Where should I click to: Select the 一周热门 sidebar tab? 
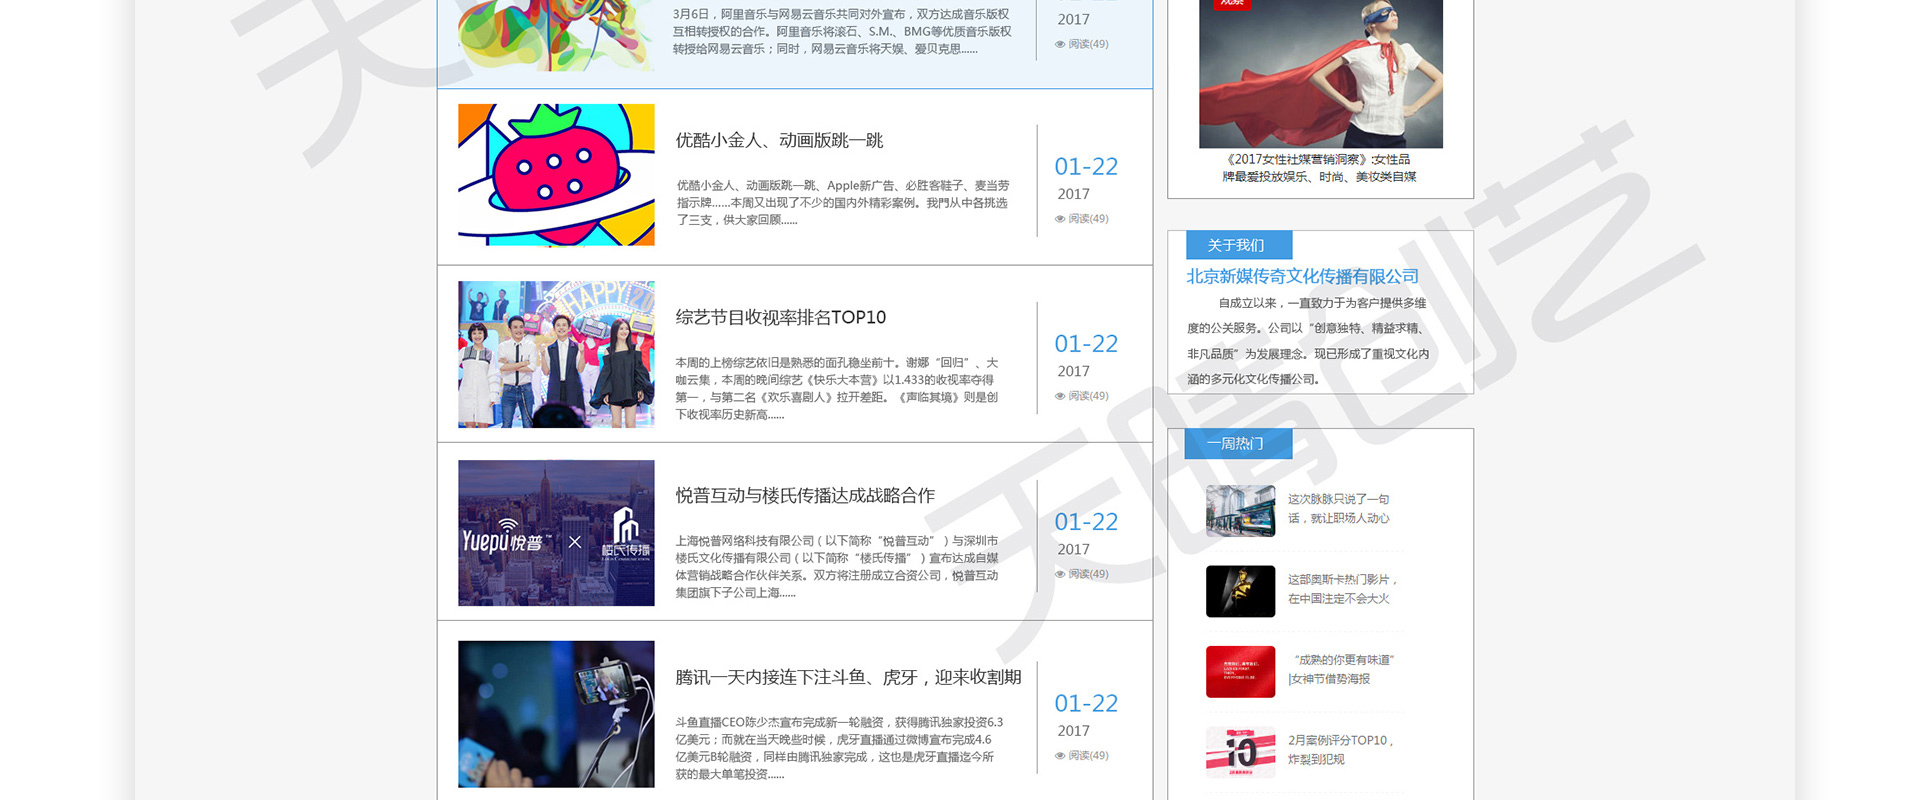pos(1238,444)
